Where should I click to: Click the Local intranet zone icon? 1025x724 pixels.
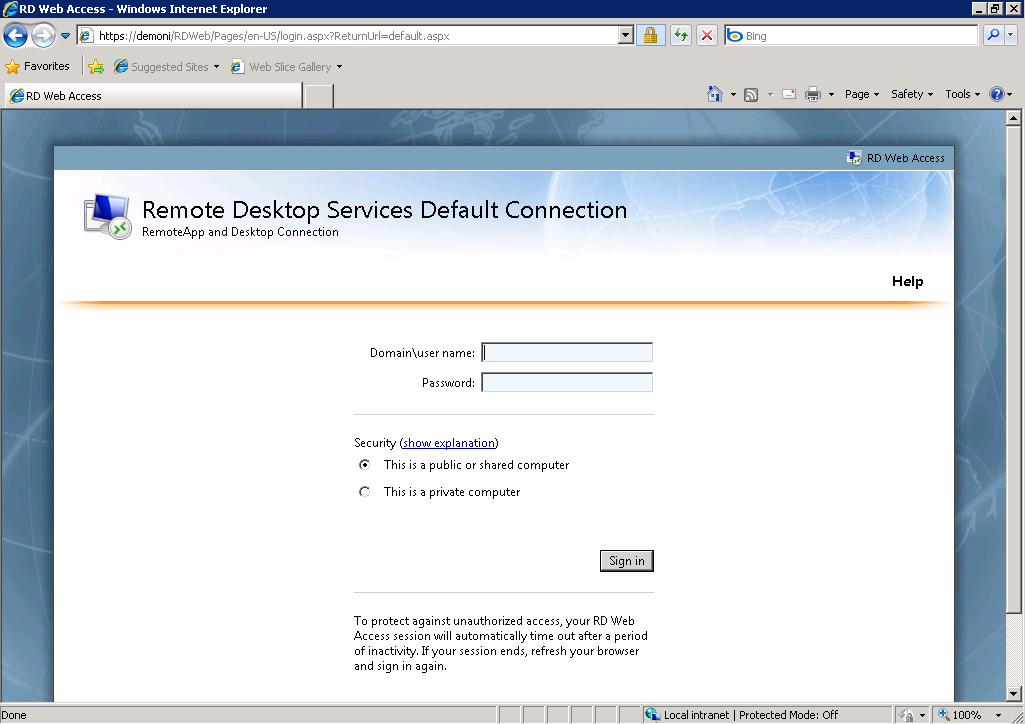point(652,714)
